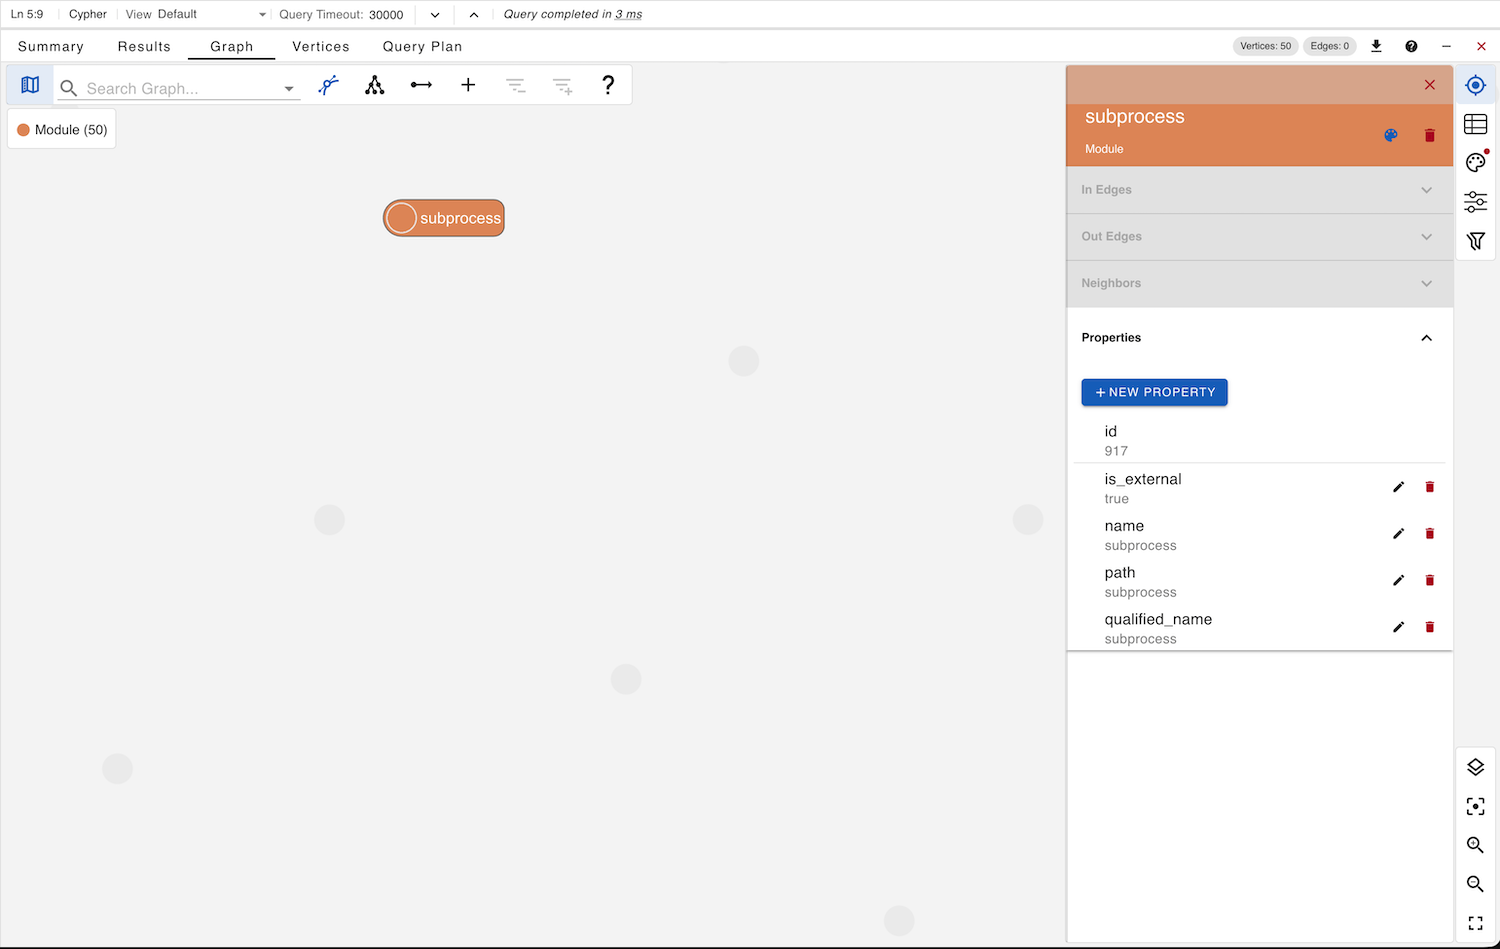This screenshot has height=949, width=1500.
Task: Open the View Default dropdown
Action: tap(196, 15)
